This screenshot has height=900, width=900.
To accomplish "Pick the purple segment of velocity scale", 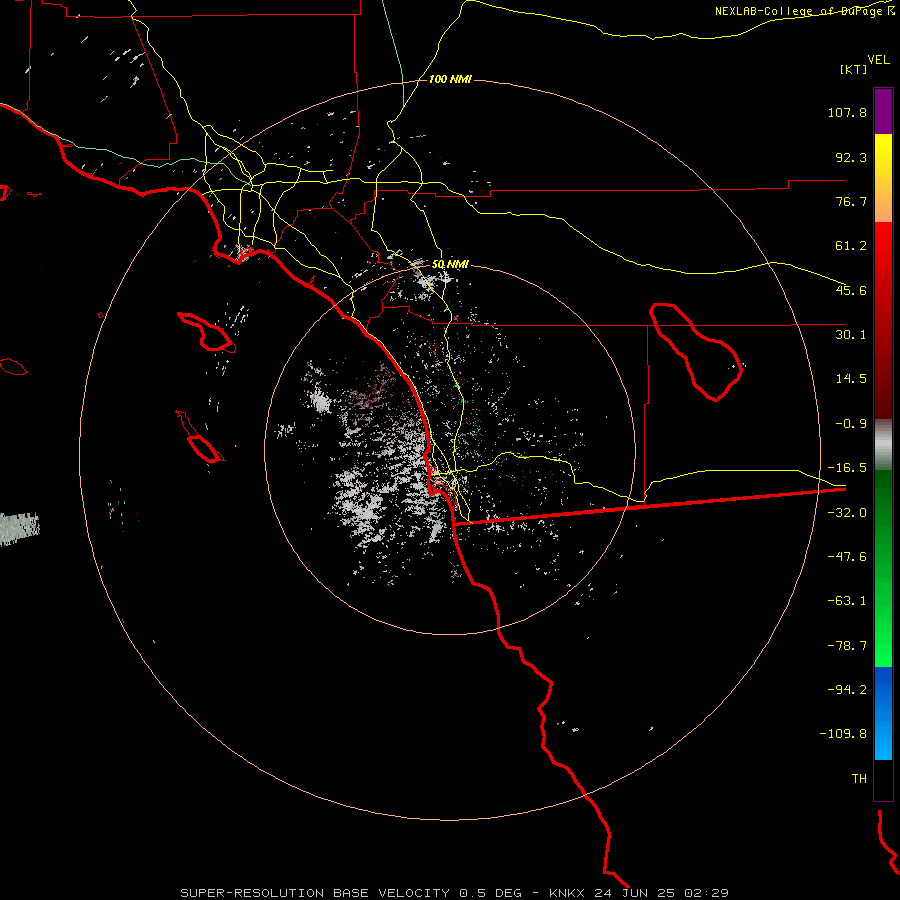I will point(883,111).
